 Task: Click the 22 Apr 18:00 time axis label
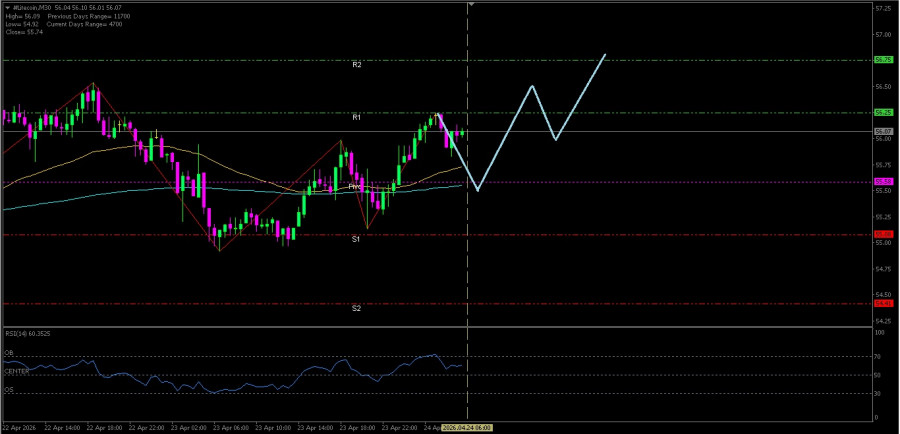tap(102, 428)
